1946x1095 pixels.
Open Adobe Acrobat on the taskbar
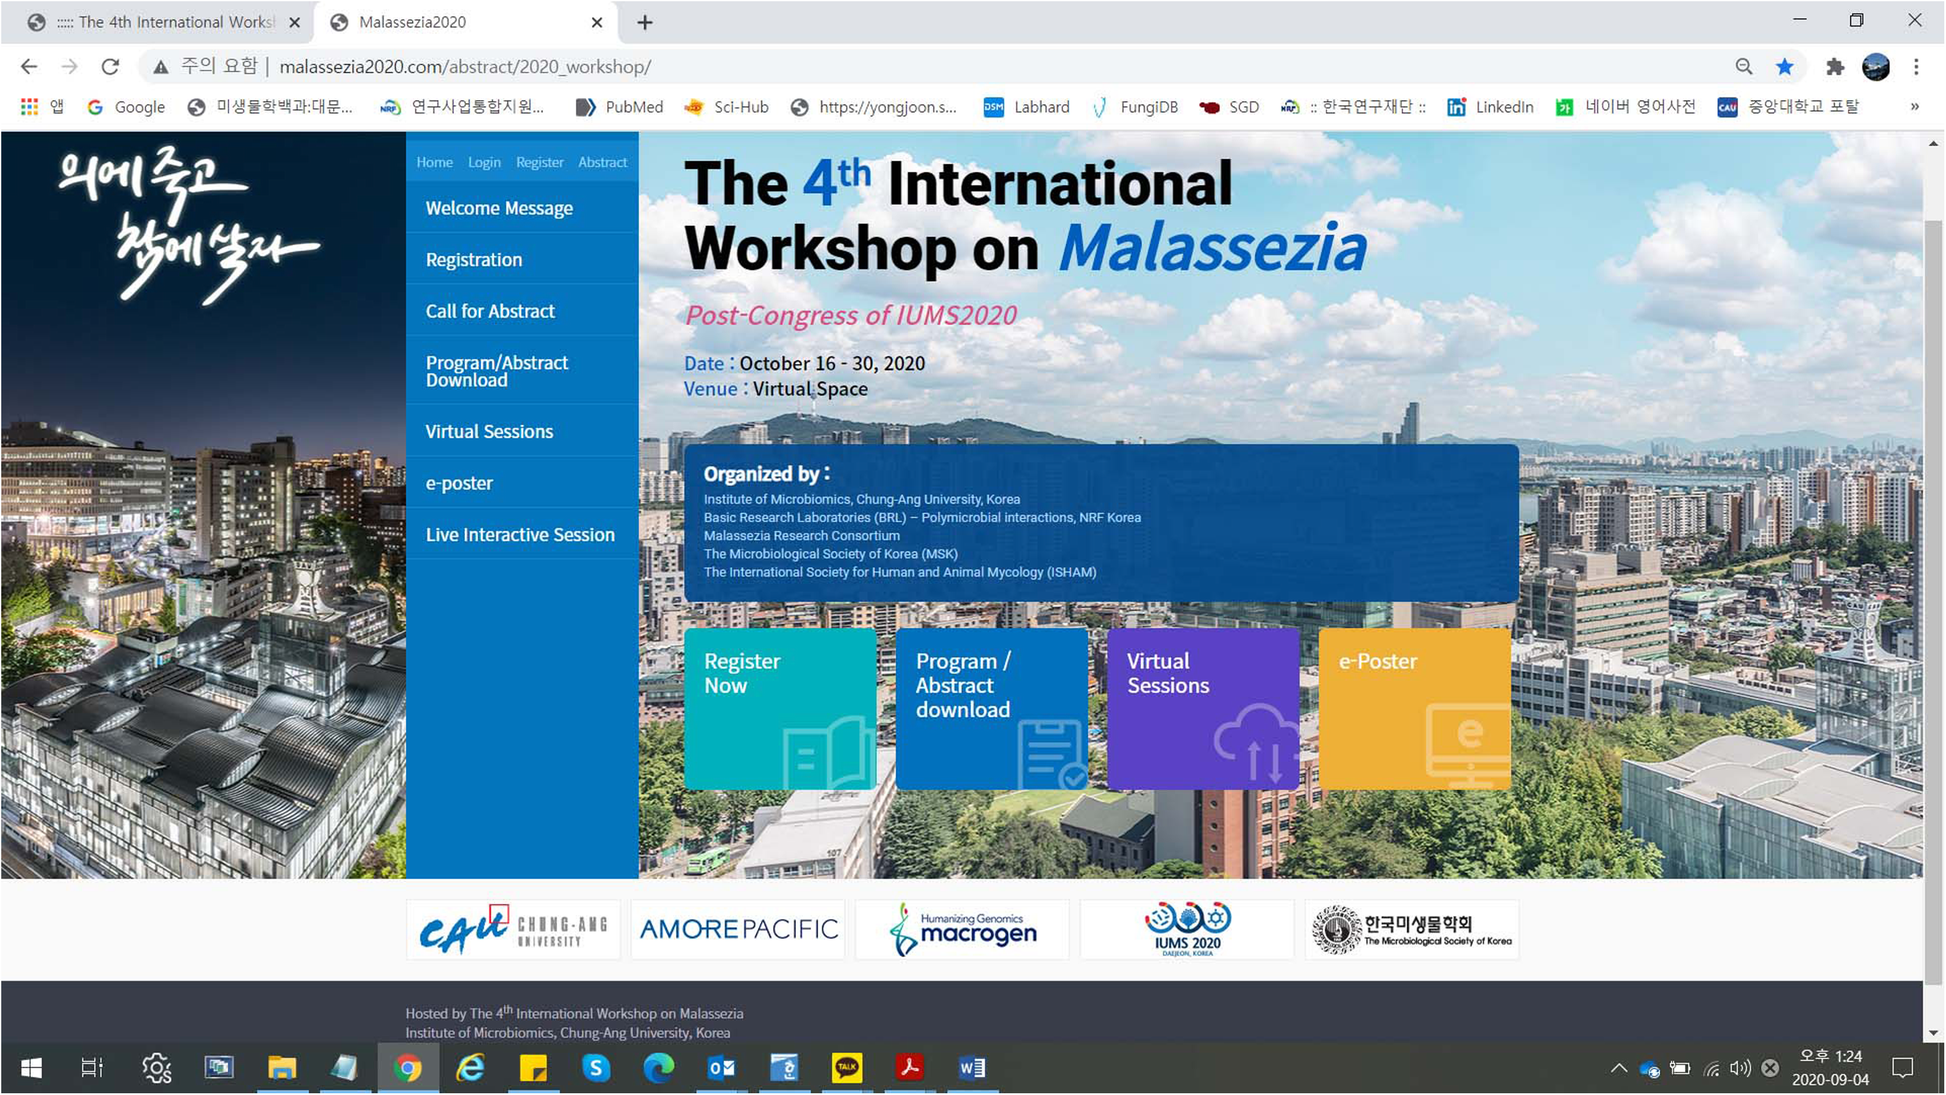[x=909, y=1068]
